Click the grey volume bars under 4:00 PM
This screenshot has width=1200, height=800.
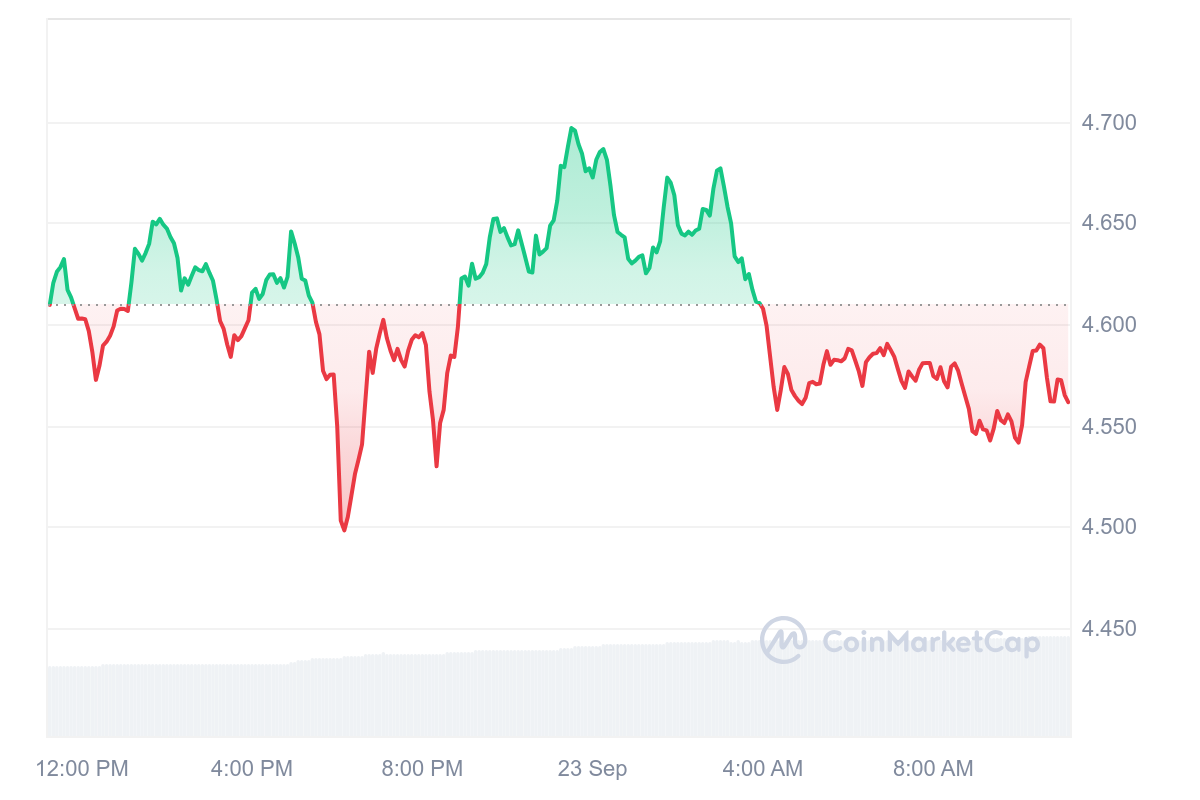[x=252, y=700]
